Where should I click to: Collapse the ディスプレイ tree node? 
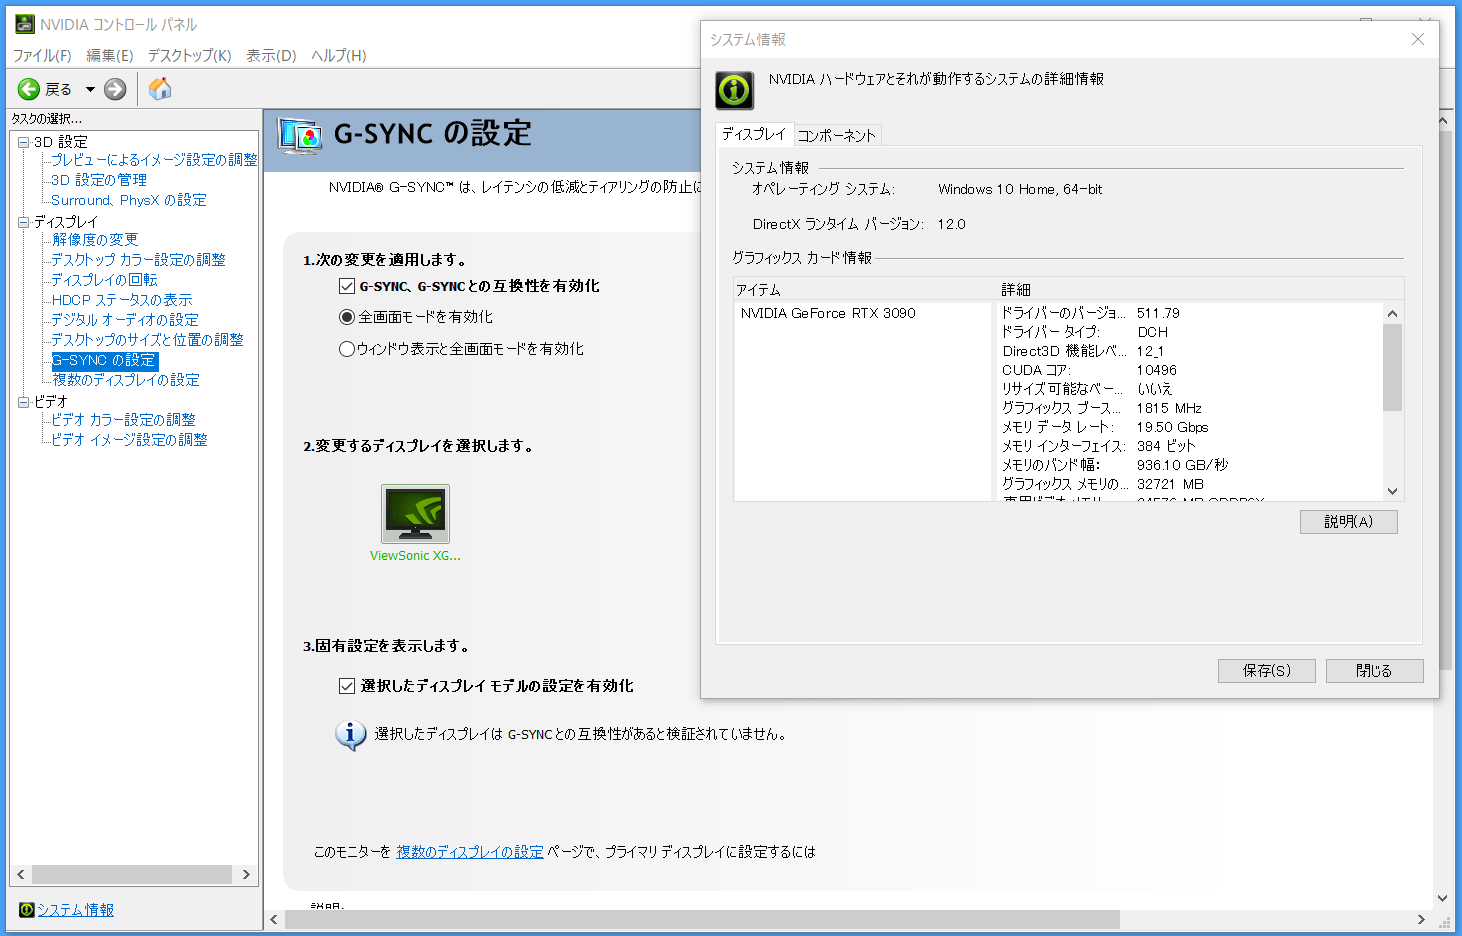tap(24, 222)
